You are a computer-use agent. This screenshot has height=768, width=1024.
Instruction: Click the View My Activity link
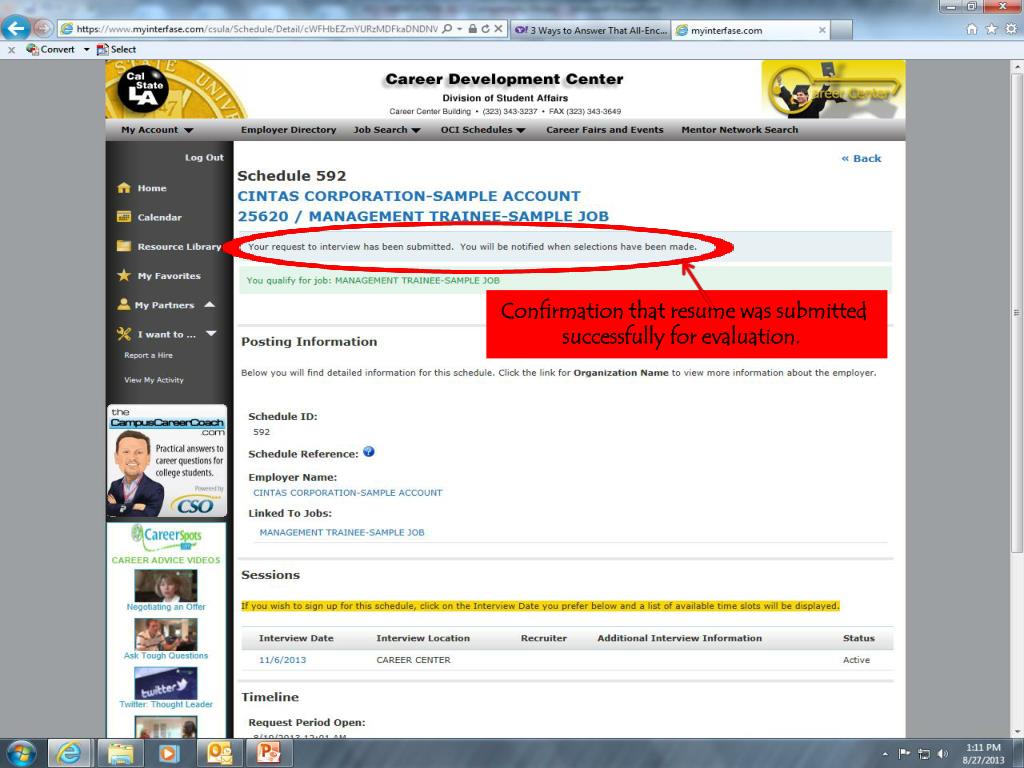(x=153, y=380)
